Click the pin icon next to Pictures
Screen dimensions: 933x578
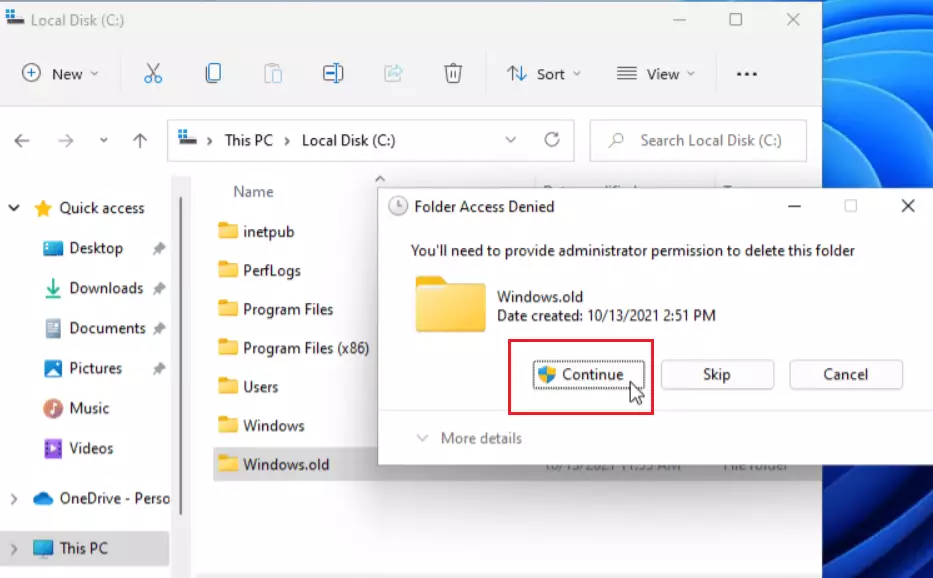pos(159,368)
